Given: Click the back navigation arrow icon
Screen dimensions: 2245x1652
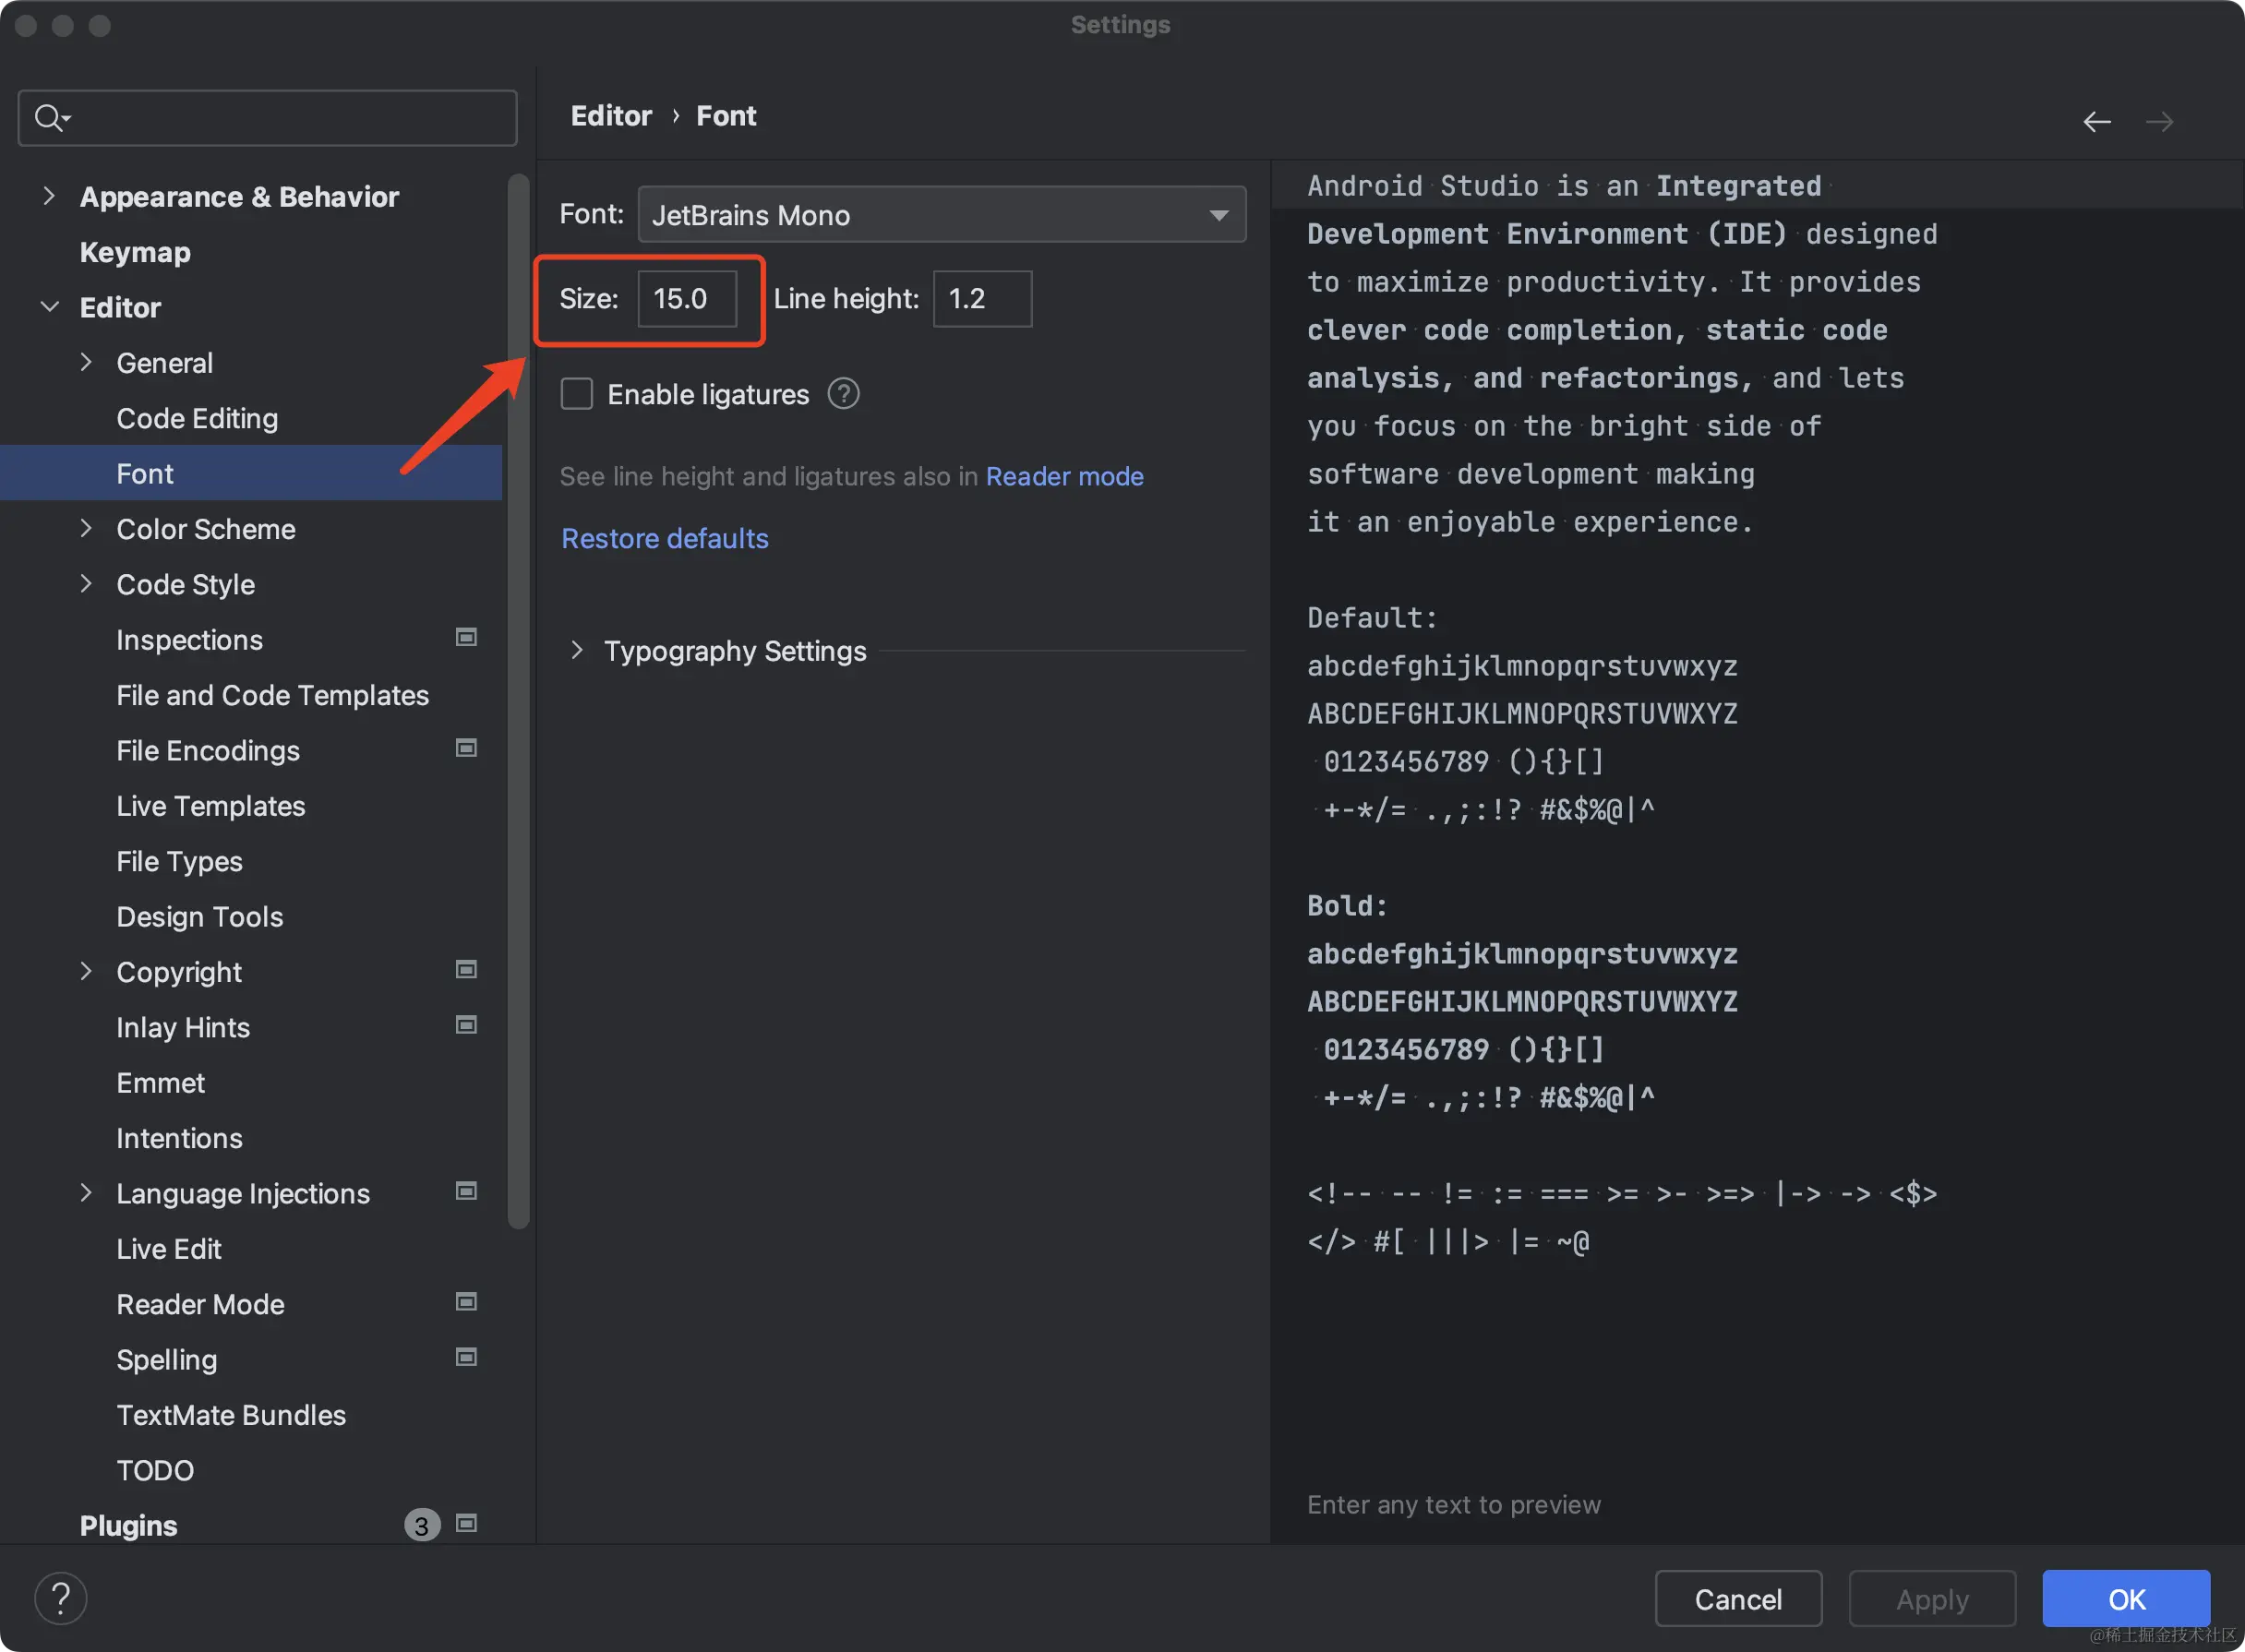Looking at the screenshot, I should [2096, 122].
